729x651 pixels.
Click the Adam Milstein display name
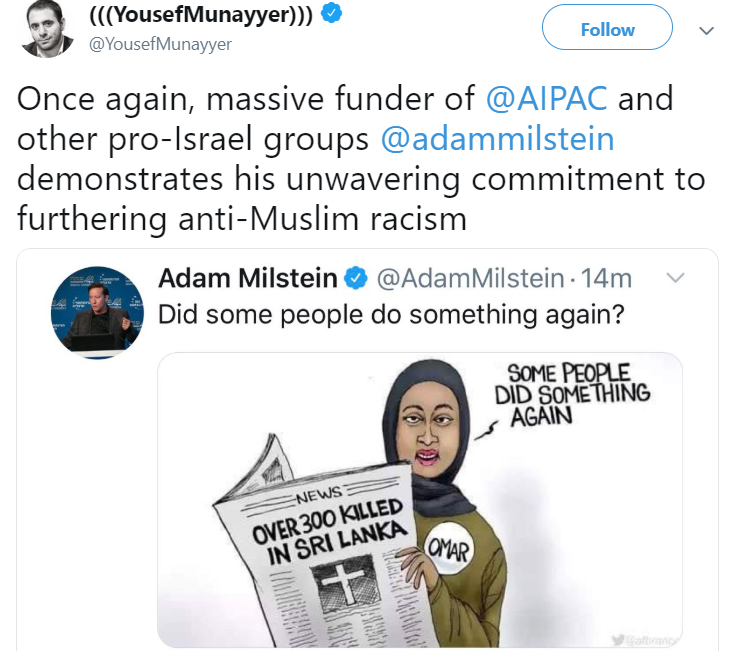point(248,278)
